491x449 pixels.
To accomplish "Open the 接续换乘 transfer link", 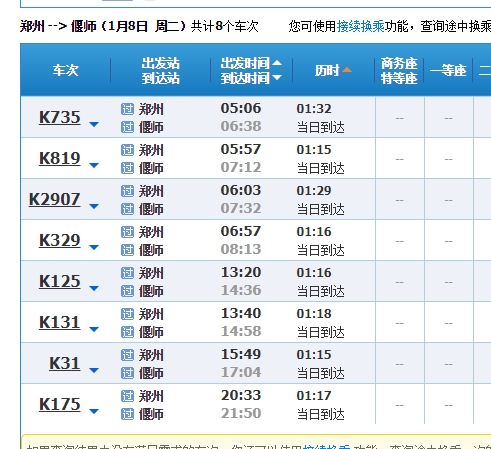I will point(361,26).
